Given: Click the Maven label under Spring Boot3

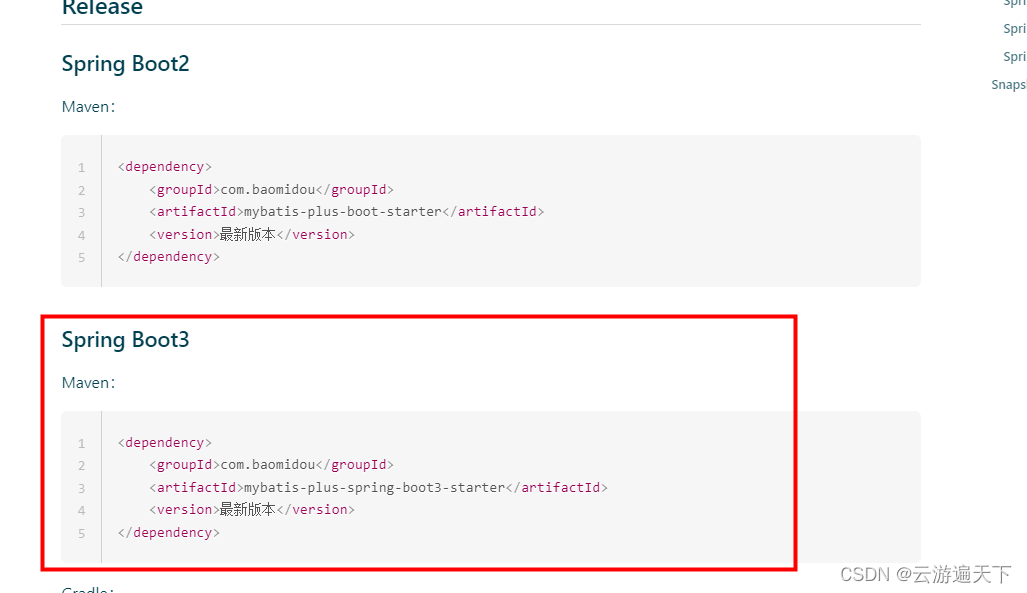Looking at the screenshot, I should (x=88, y=383).
